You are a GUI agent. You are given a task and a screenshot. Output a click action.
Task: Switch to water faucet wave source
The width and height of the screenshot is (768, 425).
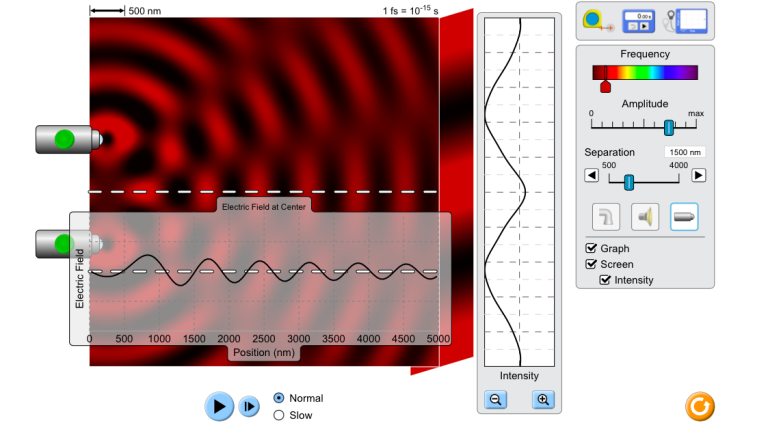point(606,217)
